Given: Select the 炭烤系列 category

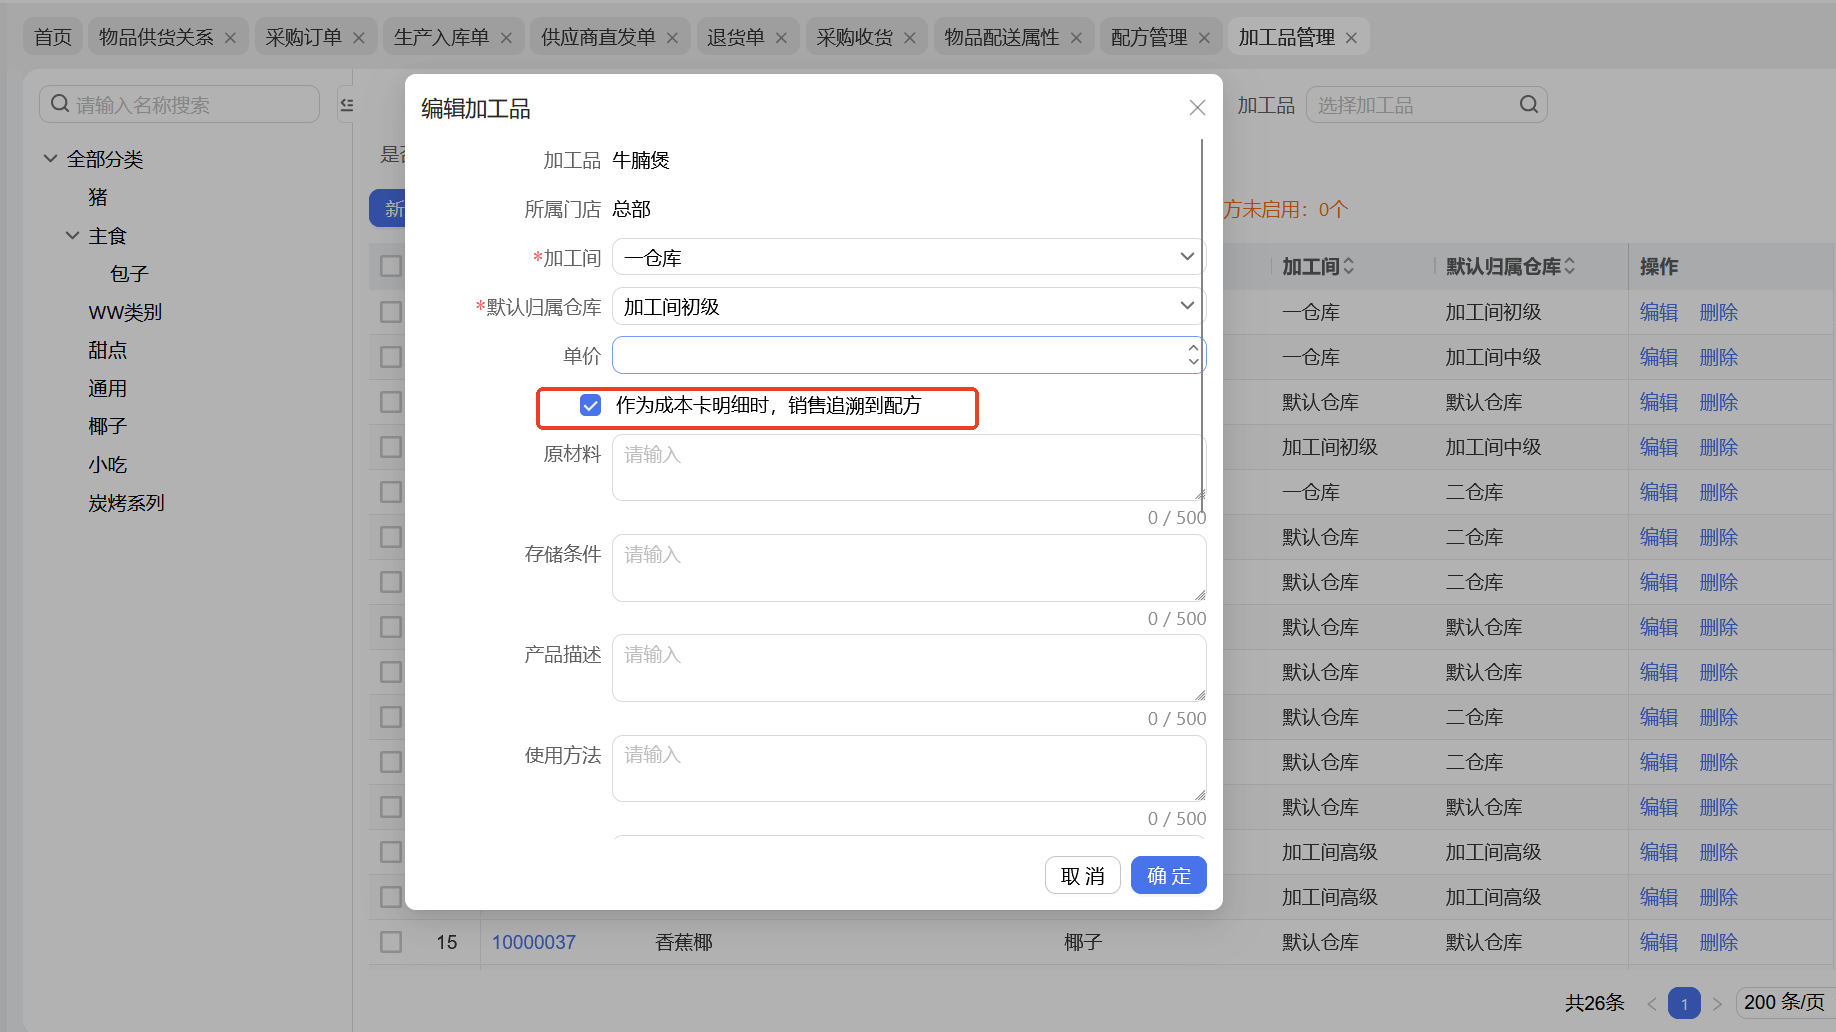Looking at the screenshot, I should (126, 502).
